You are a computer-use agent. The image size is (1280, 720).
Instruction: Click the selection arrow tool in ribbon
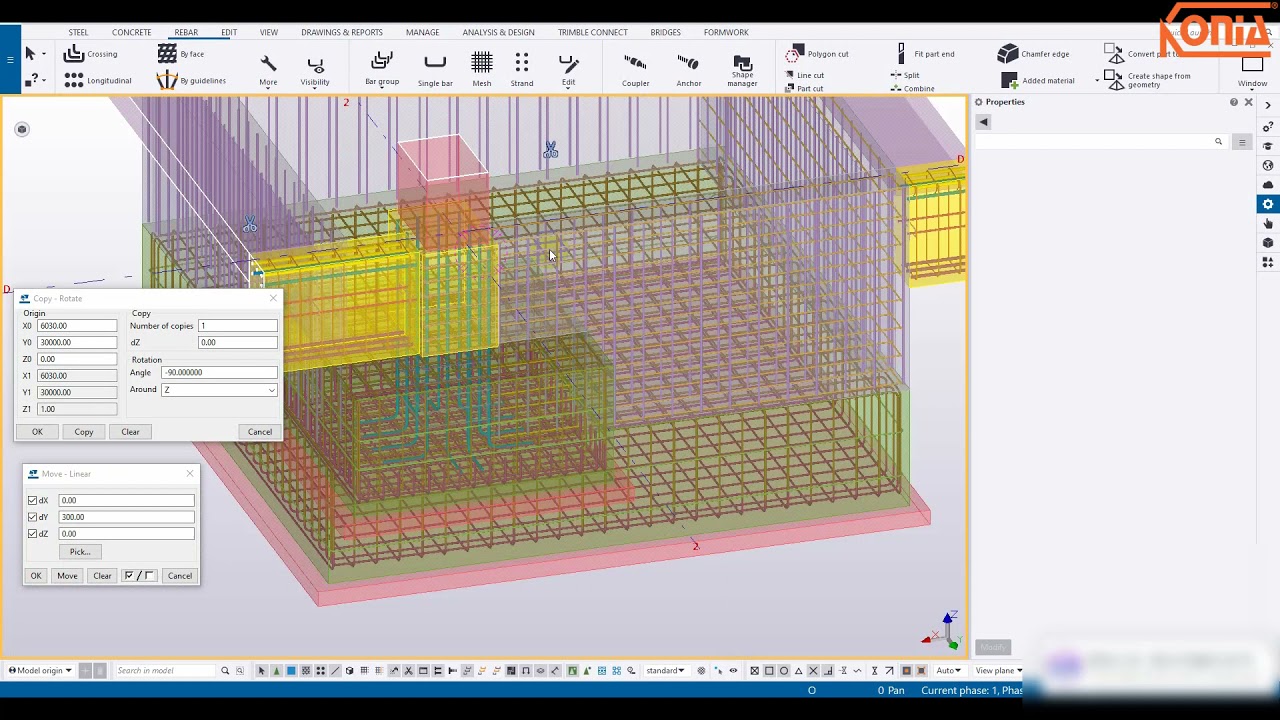pyautogui.click(x=30, y=54)
